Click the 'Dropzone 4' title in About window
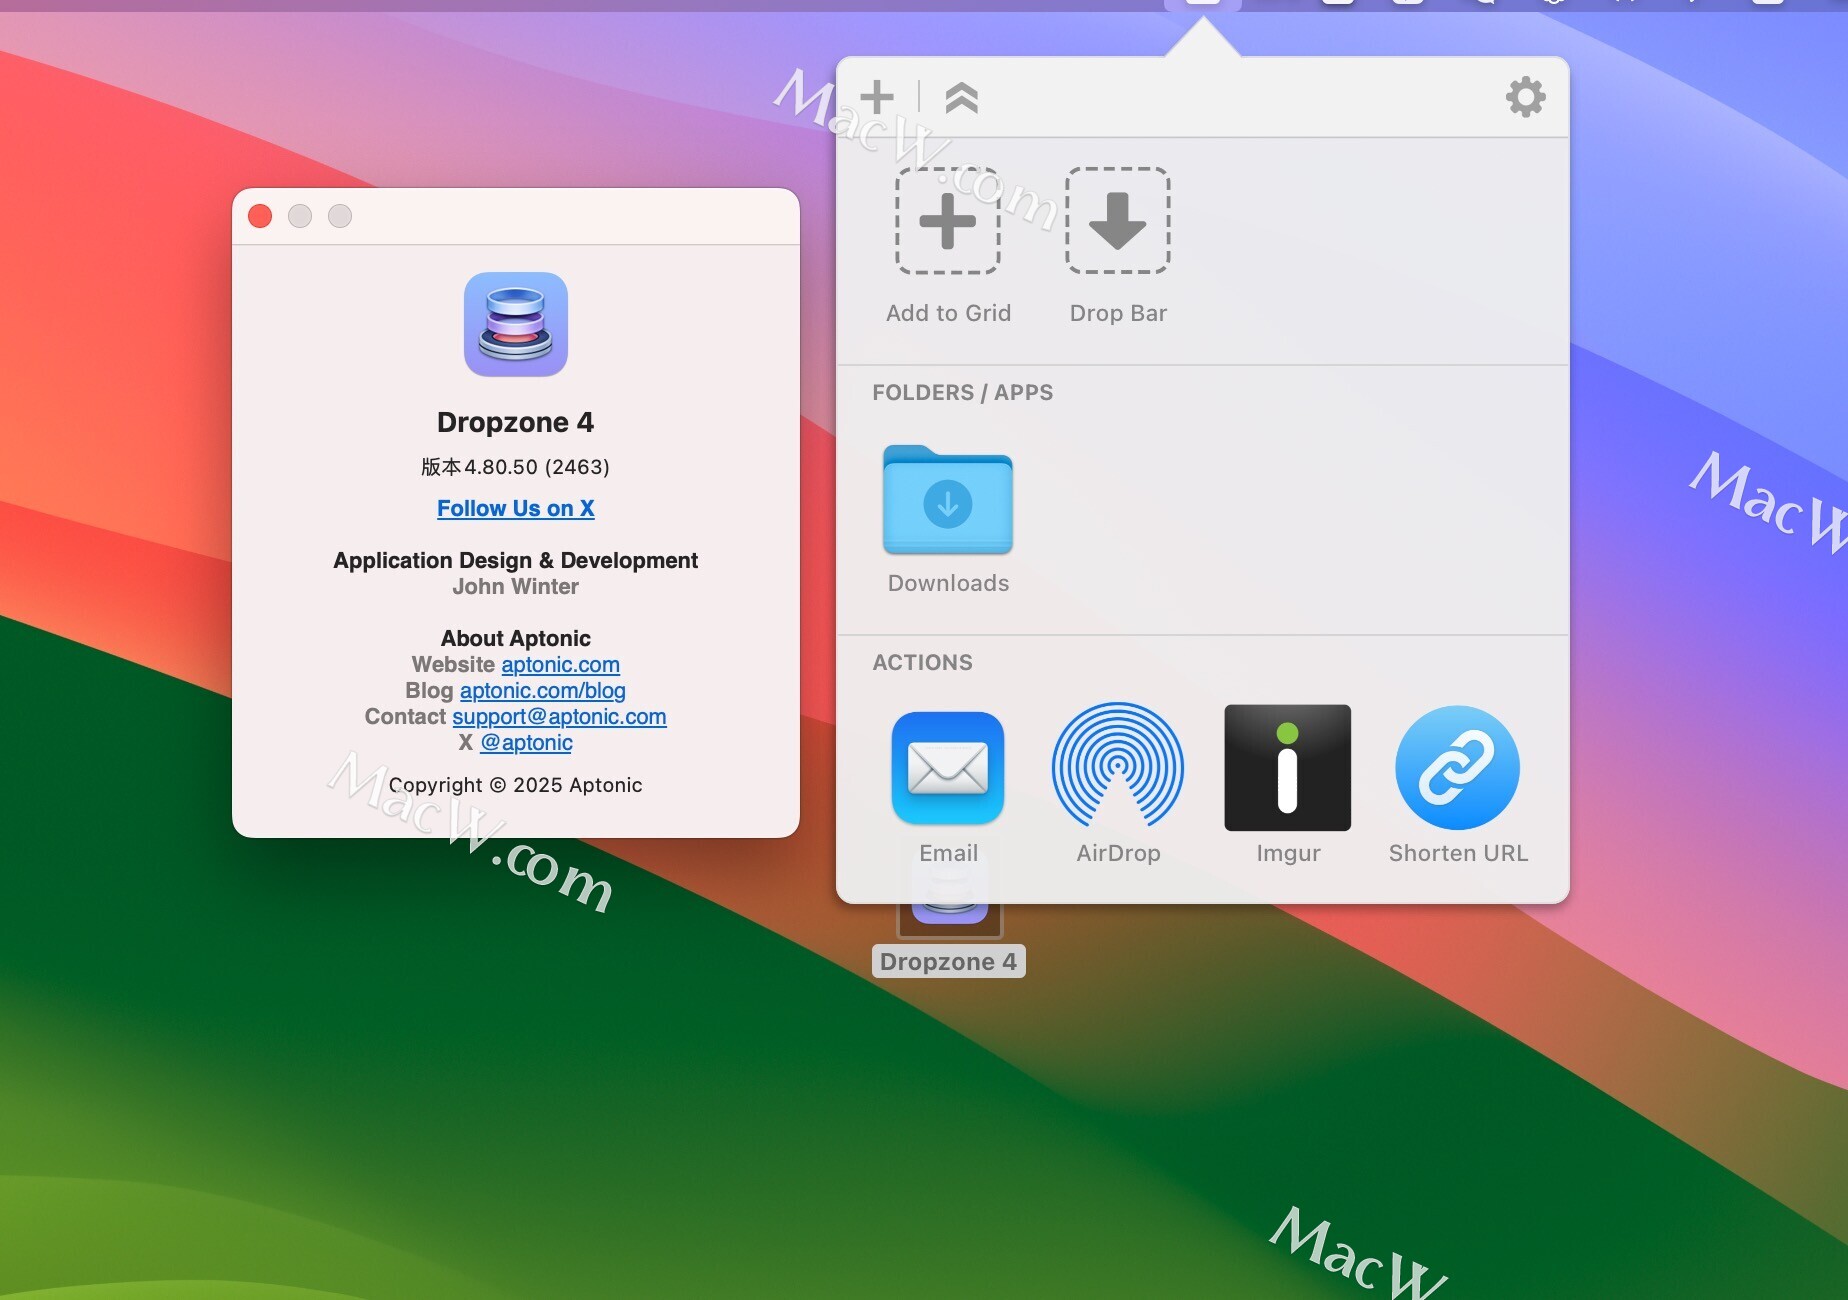Viewport: 1848px width, 1300px height. (x=516, y=422)
